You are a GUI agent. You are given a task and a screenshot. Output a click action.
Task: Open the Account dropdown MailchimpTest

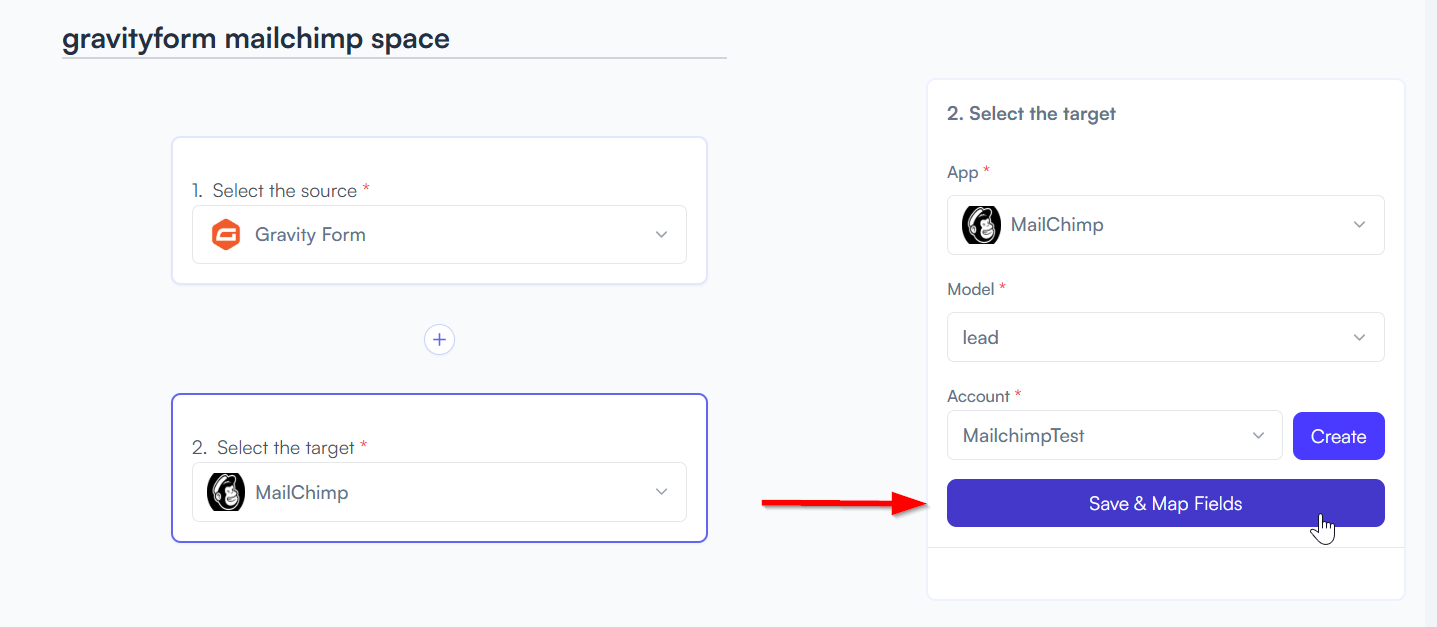(x=1114, y=436)
